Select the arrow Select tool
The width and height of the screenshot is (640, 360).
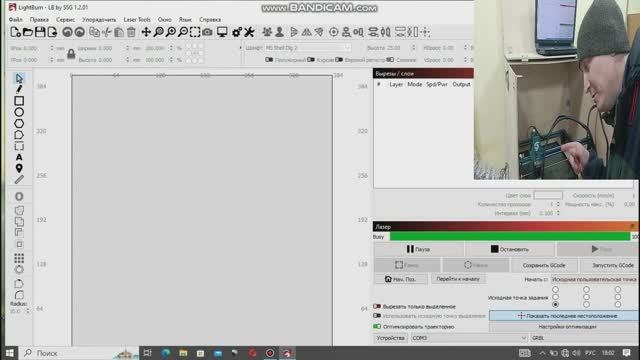pos(19,78)
